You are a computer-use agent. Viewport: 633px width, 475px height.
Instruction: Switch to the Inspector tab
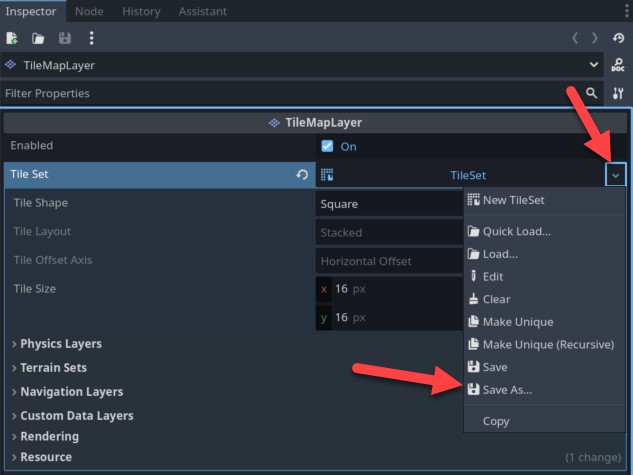(31, 11)
